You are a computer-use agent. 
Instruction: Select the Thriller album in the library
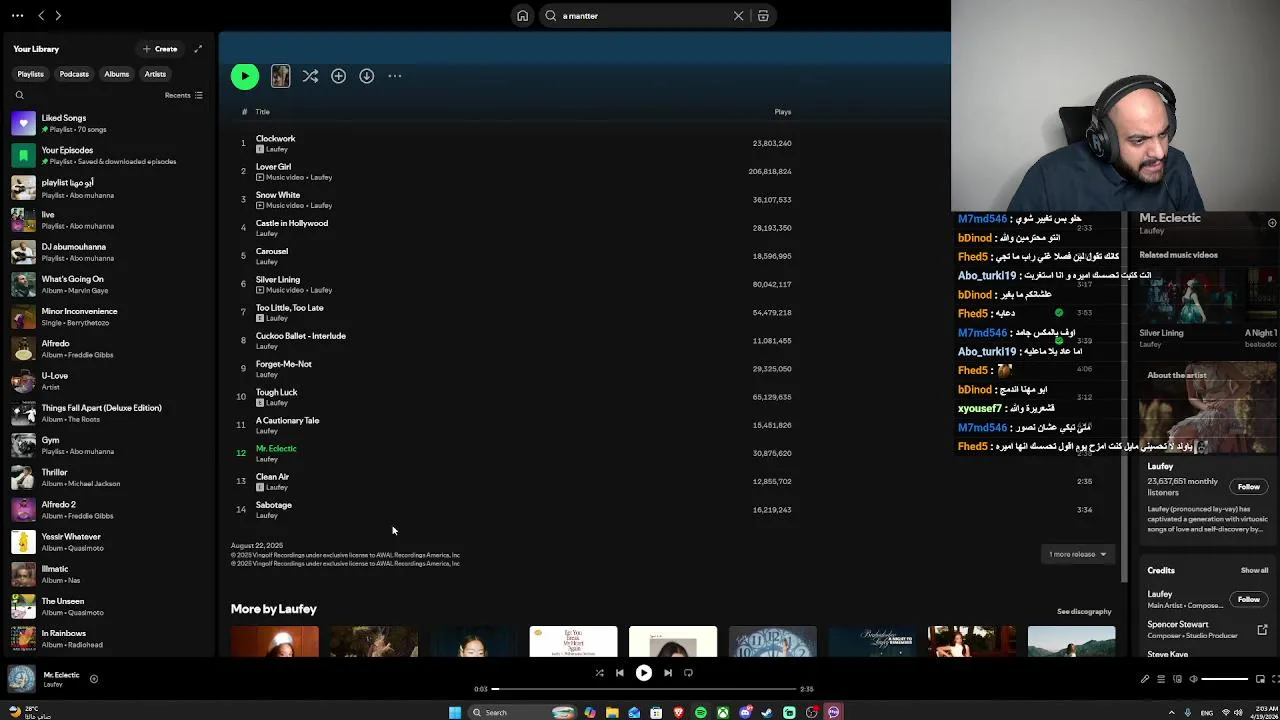108,477
